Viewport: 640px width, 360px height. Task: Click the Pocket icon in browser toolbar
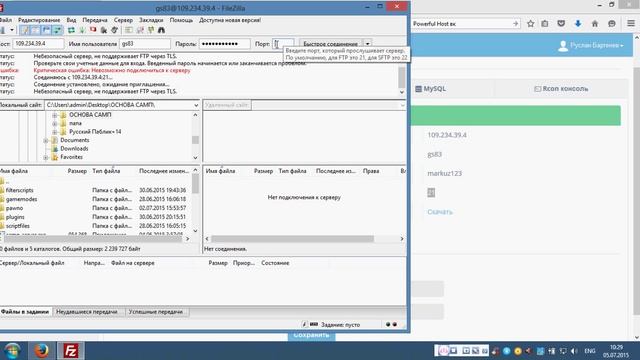(x=561, y=24)
